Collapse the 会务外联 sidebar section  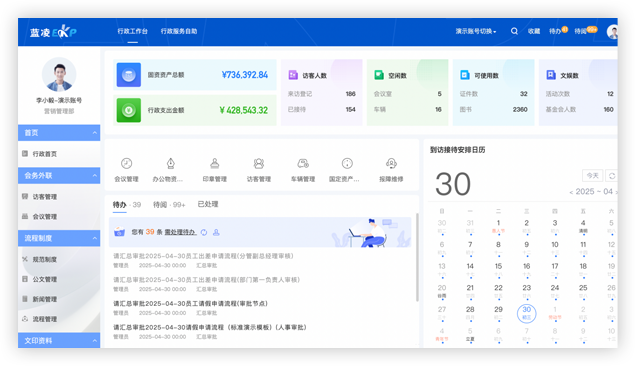(x=94, y=176)
